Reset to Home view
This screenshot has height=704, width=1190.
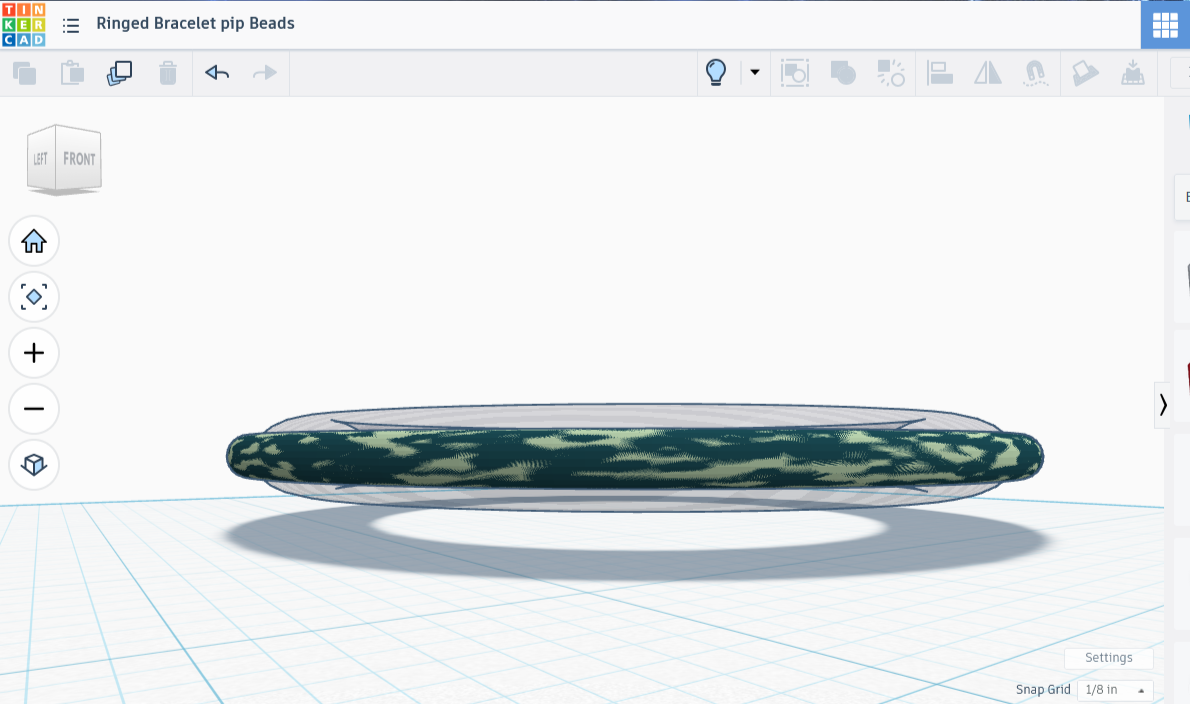33,241
